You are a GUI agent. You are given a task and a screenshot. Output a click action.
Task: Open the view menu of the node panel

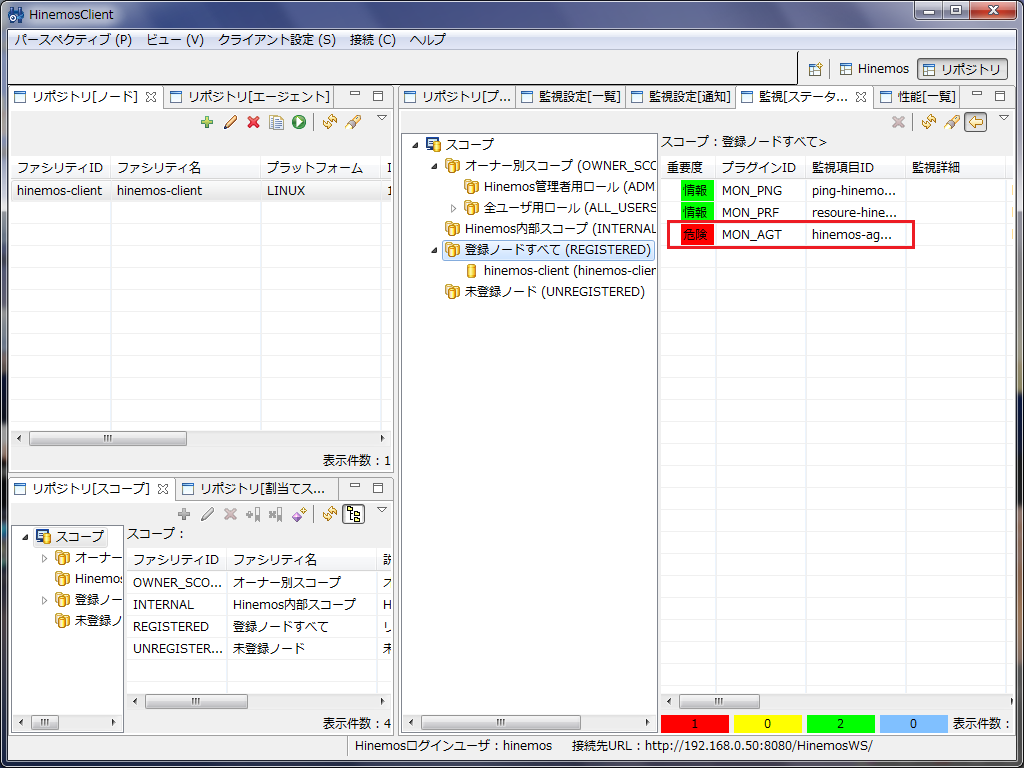click(x=383, y=118)
